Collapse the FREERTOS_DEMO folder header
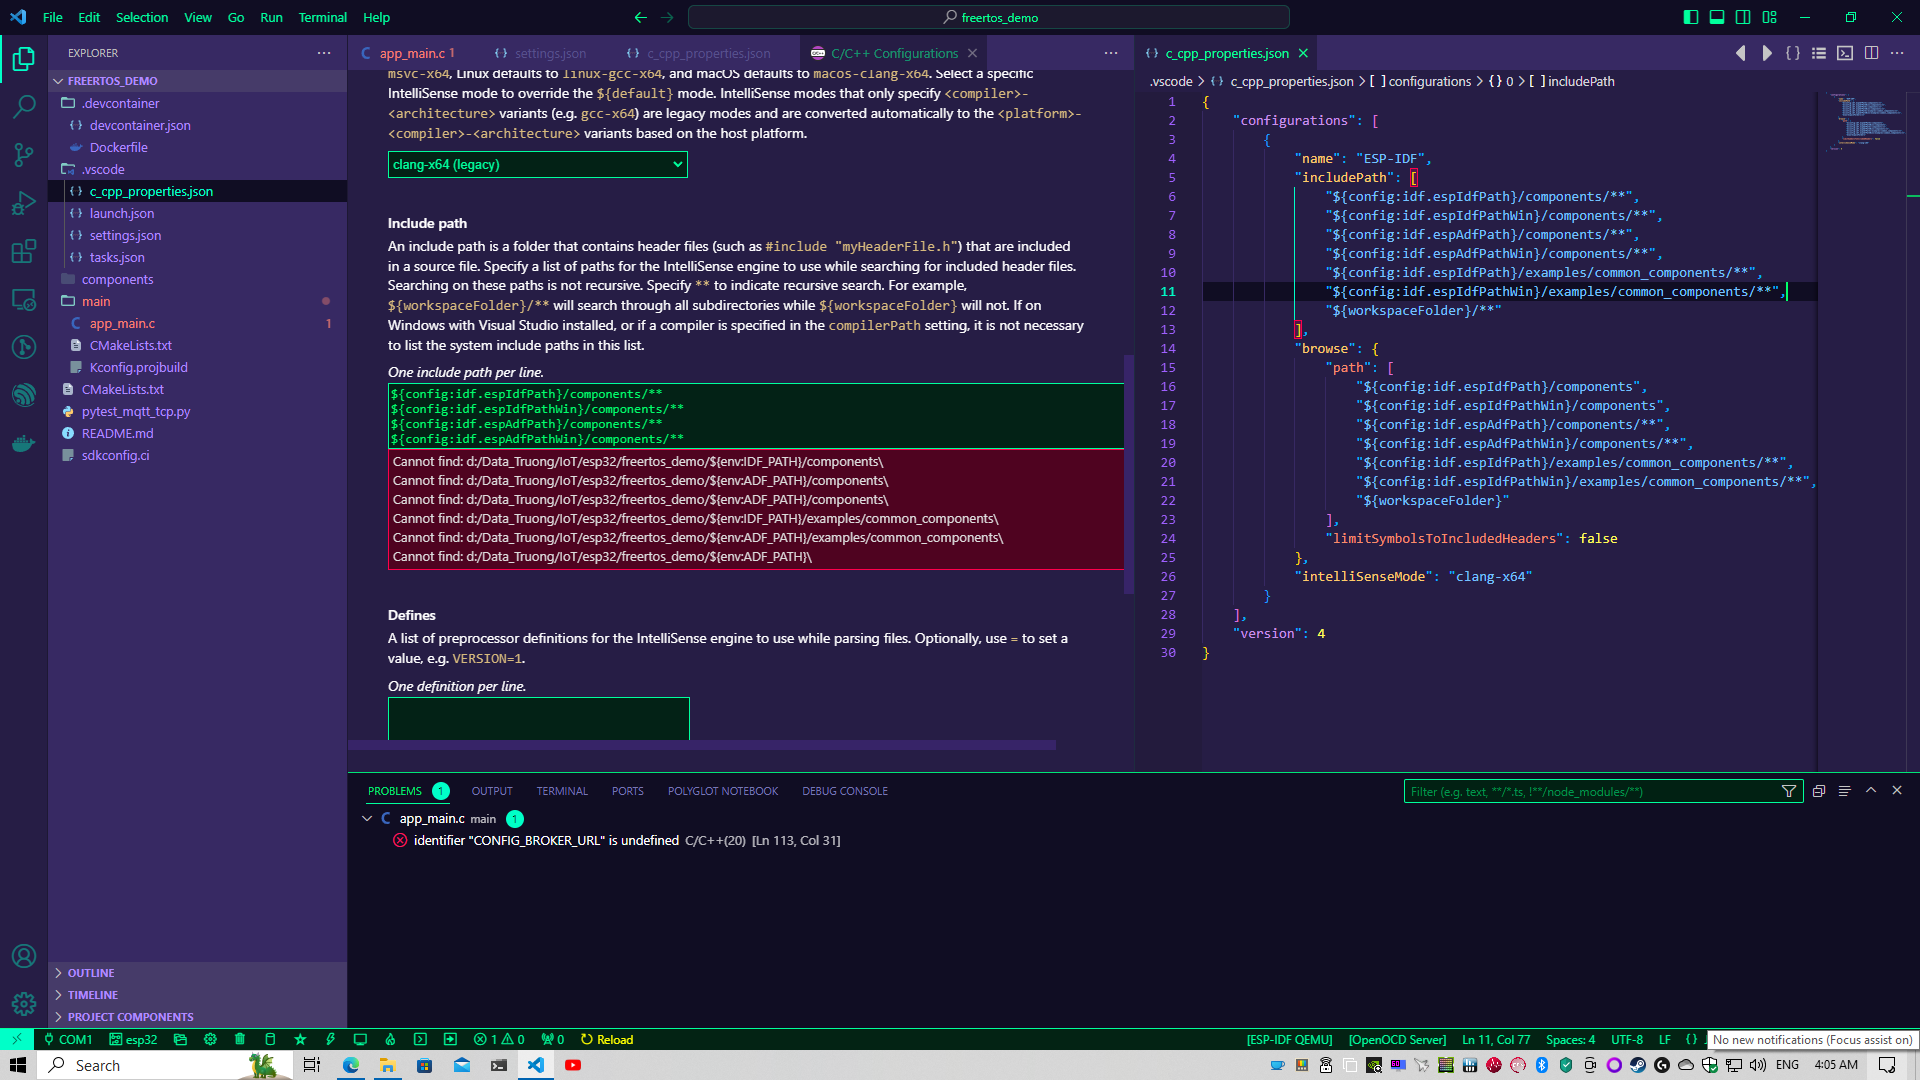The image size is (1920, 1080). coord(197,81)
